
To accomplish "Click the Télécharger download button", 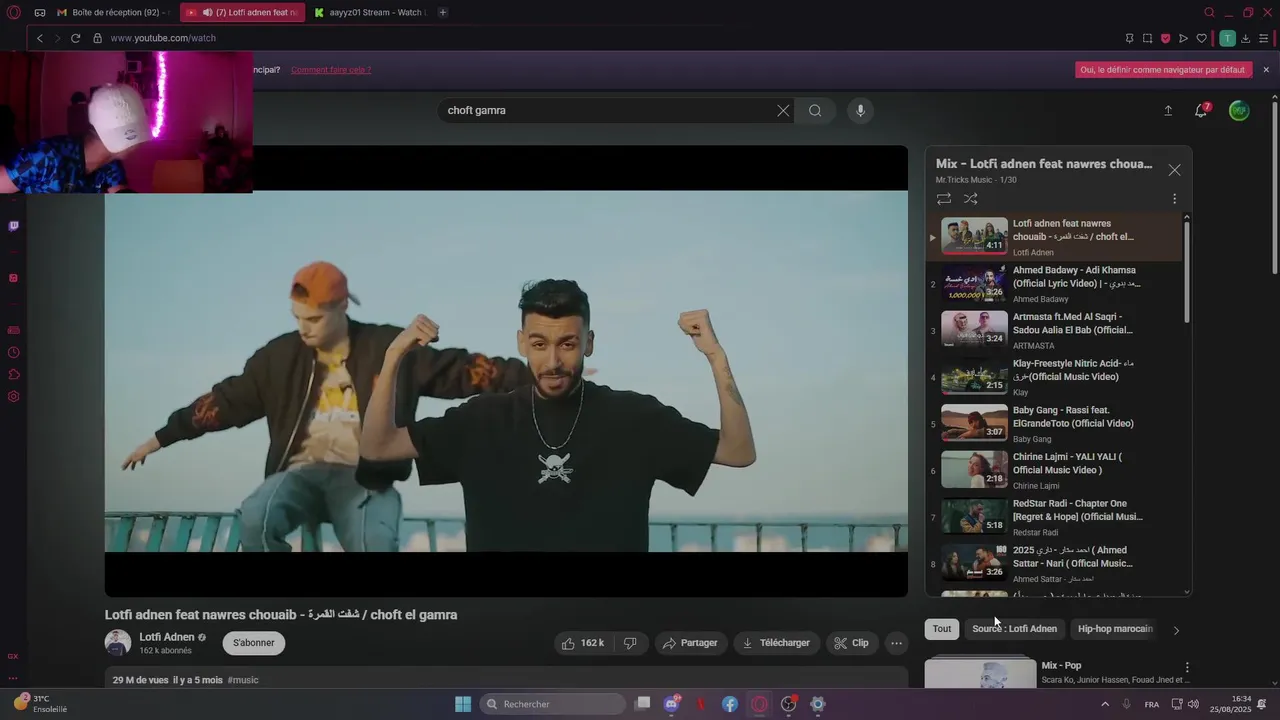I will pos(776,643).
